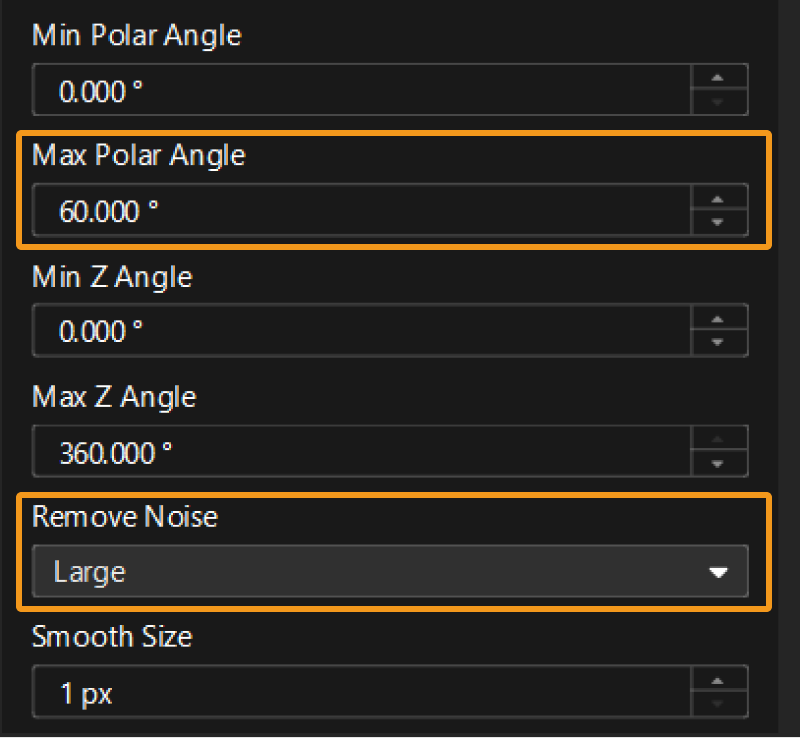This screenshot has width=800, height=738.
Task: Click the Min Polar Angle value field
Action: coord(360,91)
